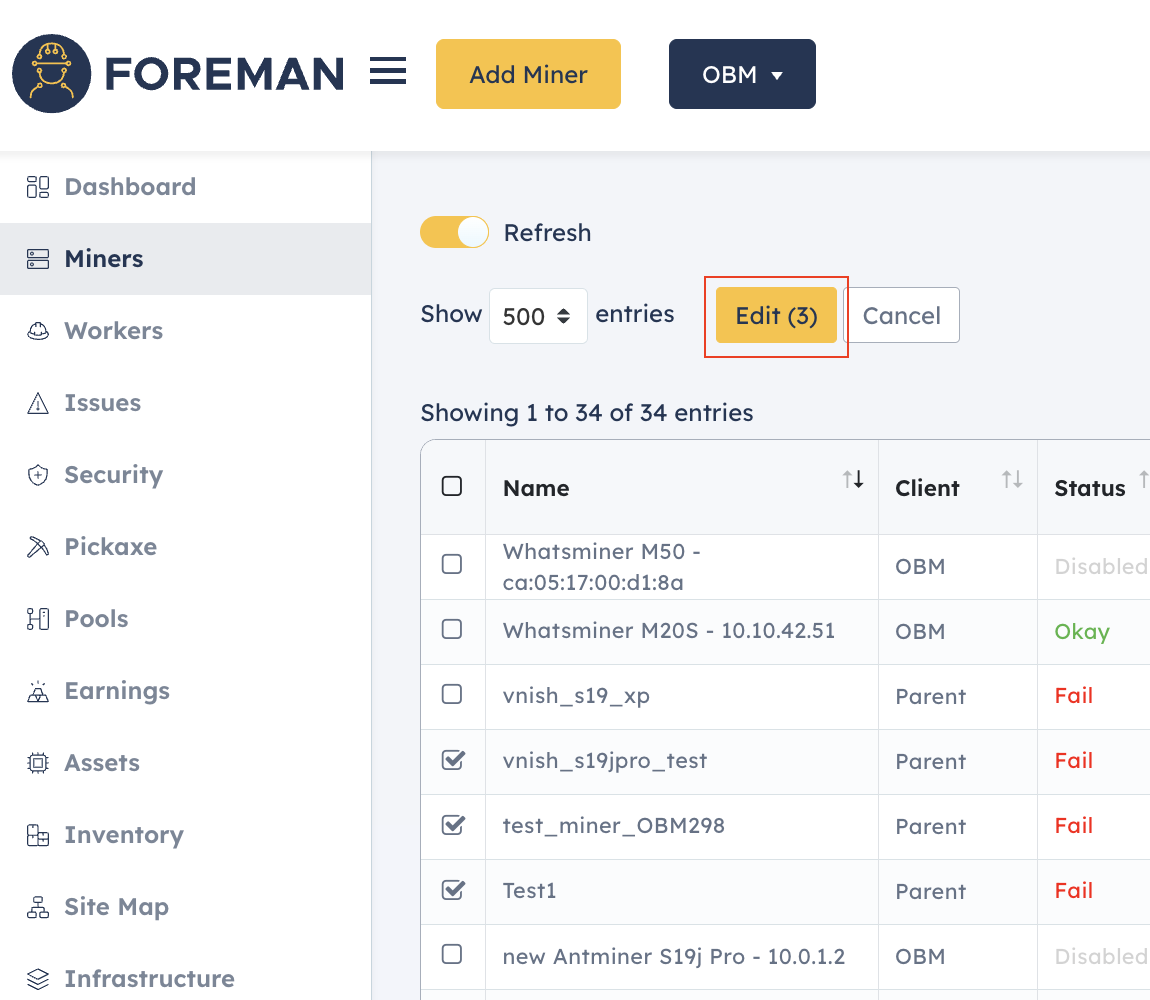1150x1000 pixels.
Task: Click the Site Map hierarchy icon
Action: [x=38, y=907]
